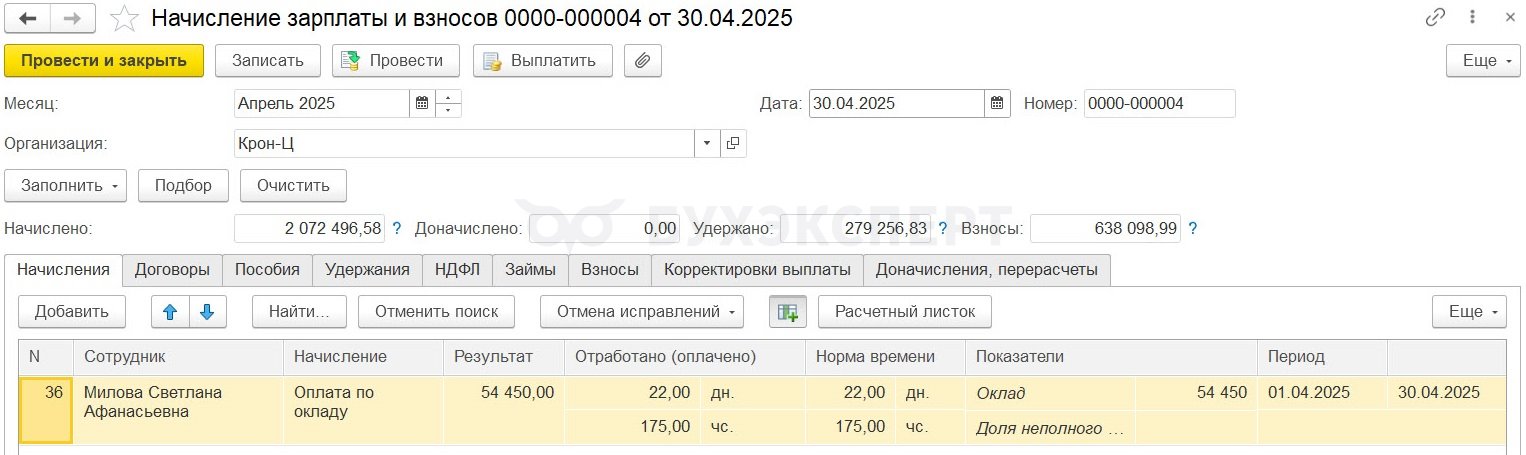Screen dimensions: 1526x455
Task: Switch to the НДФЛ tab
Action: point(458,269)
